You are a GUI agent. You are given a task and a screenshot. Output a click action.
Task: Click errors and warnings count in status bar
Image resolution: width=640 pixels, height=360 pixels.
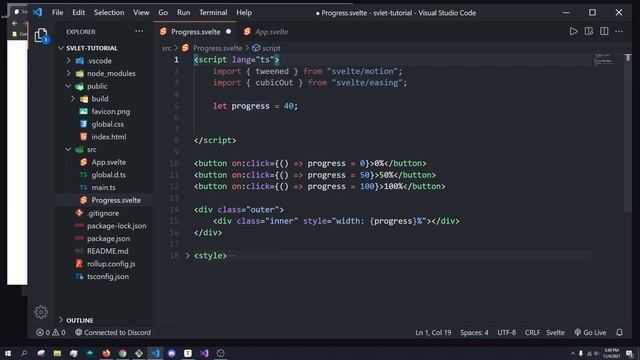pos(51,332)
